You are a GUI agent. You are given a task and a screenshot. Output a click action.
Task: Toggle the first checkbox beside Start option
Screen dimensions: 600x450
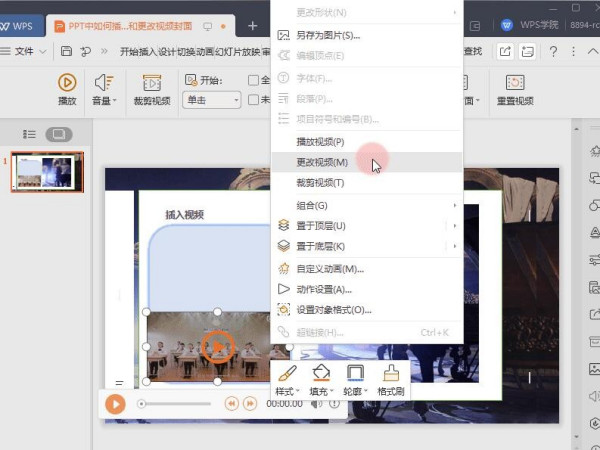click(x=253, y=80)
